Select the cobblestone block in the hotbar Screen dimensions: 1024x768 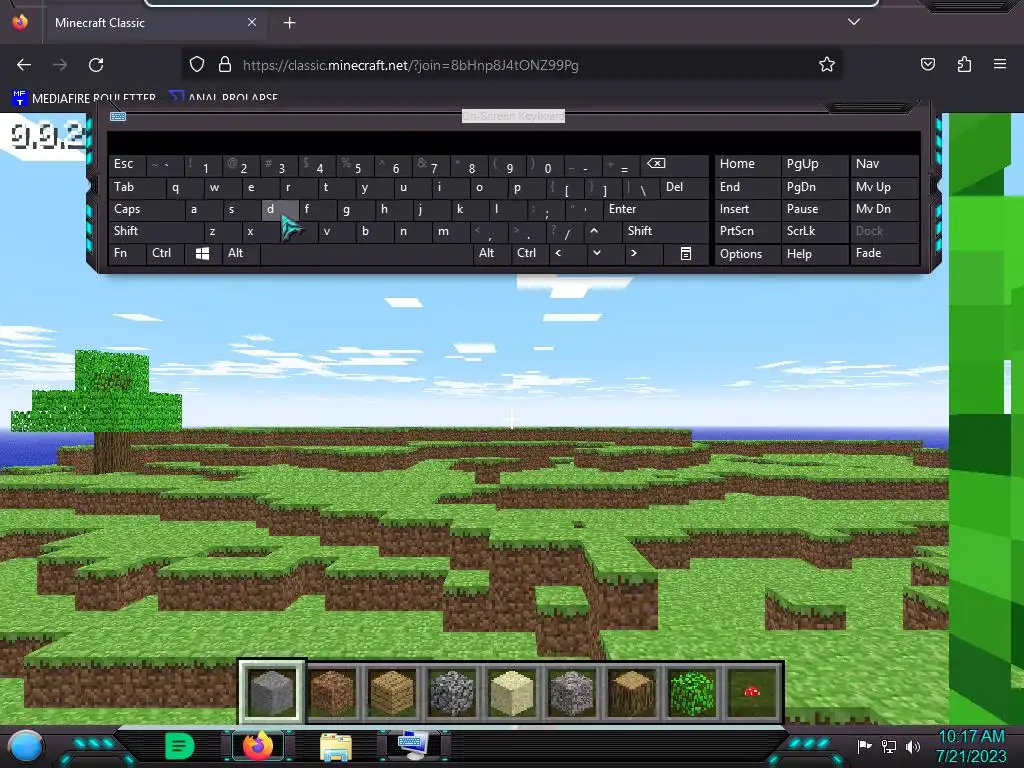point(452,692)
